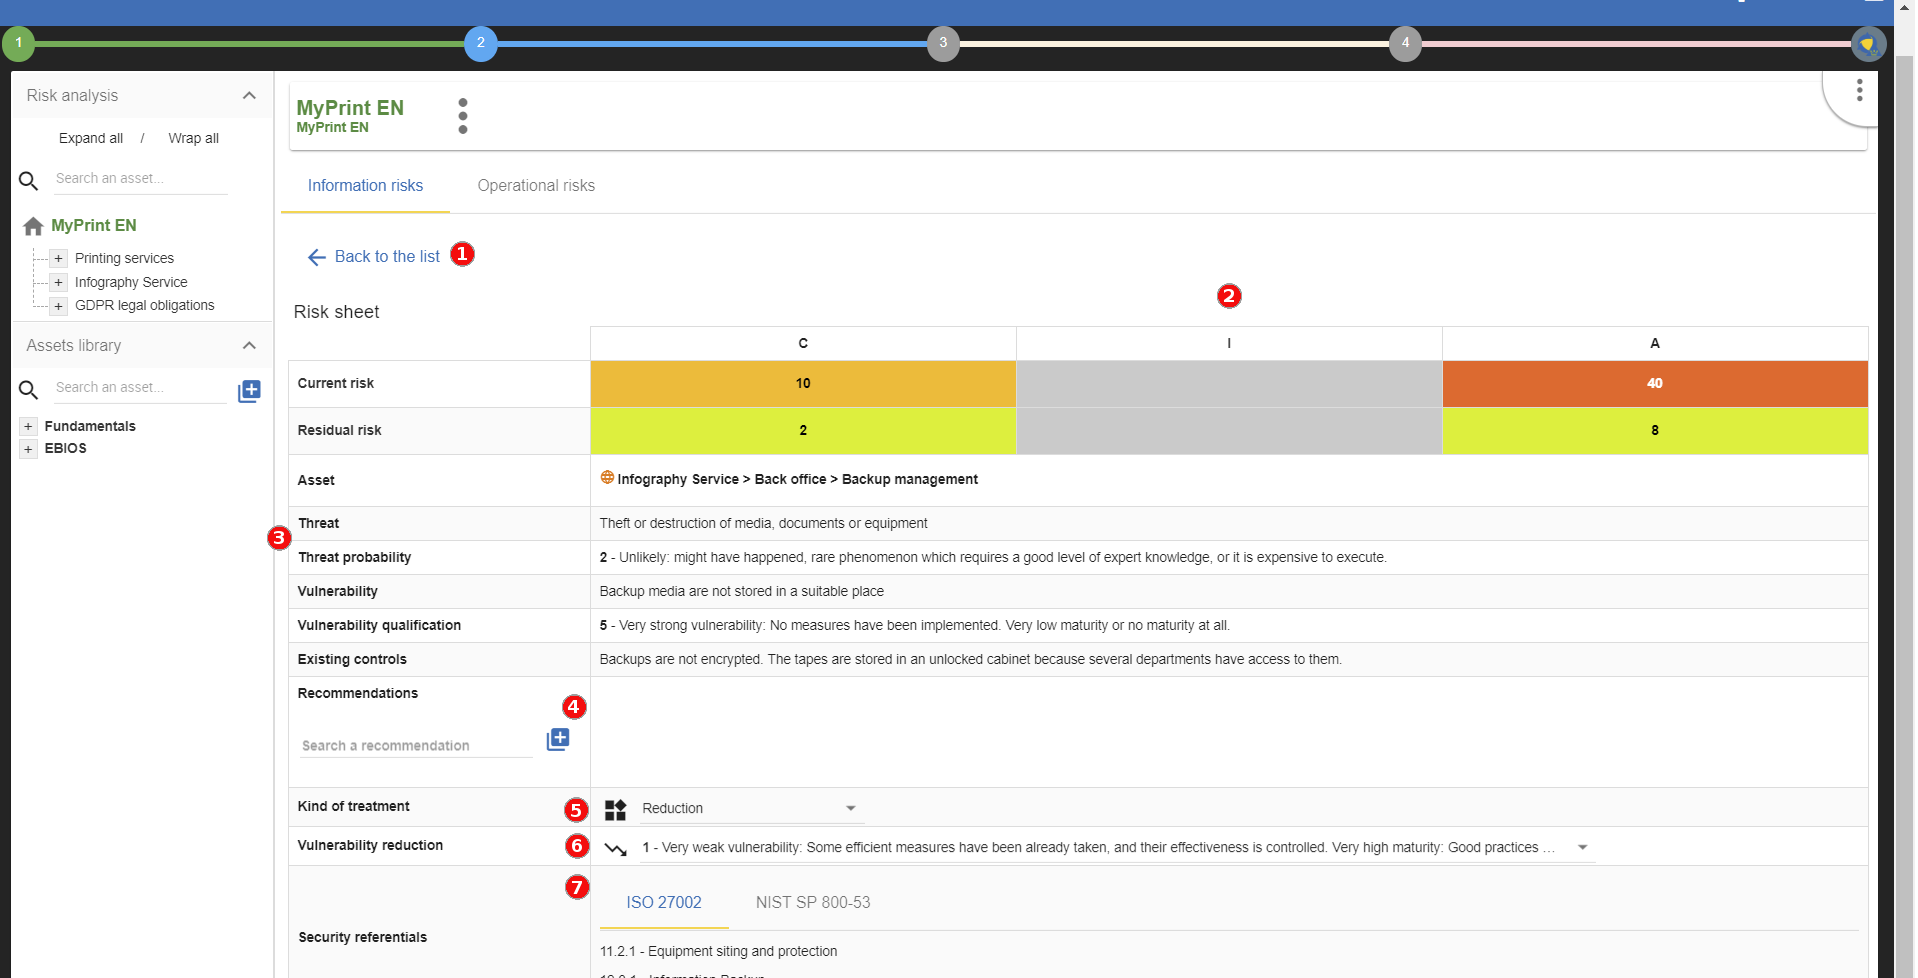The height and width of the screenshot is (978, 1918).
Task: Click the vulnerability reduction trend-arrow icon
Action: [x=617, y=847]
